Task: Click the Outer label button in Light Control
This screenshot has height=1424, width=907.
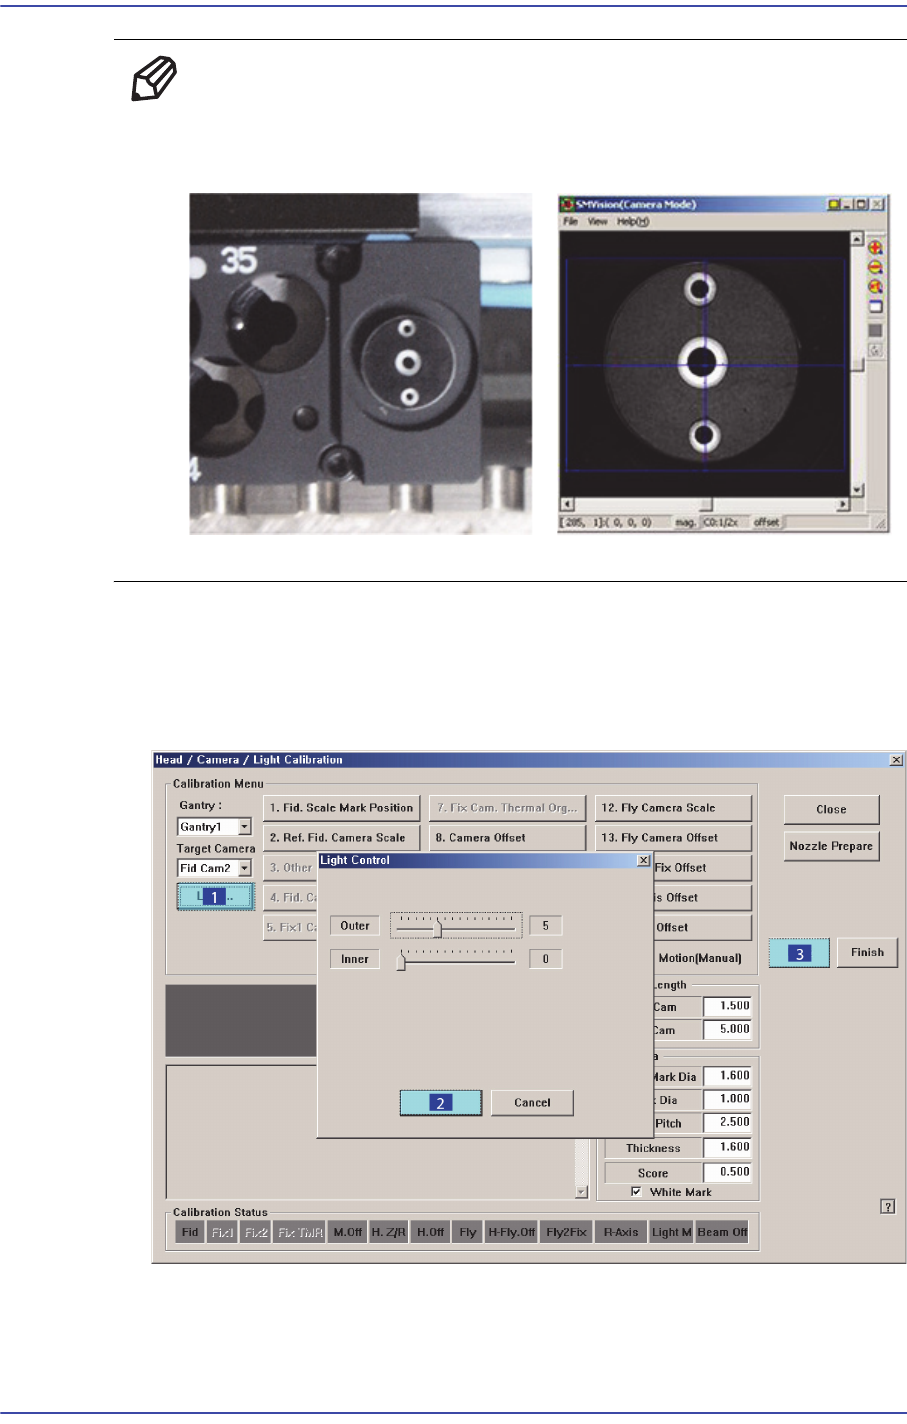Action: (355, 926)
